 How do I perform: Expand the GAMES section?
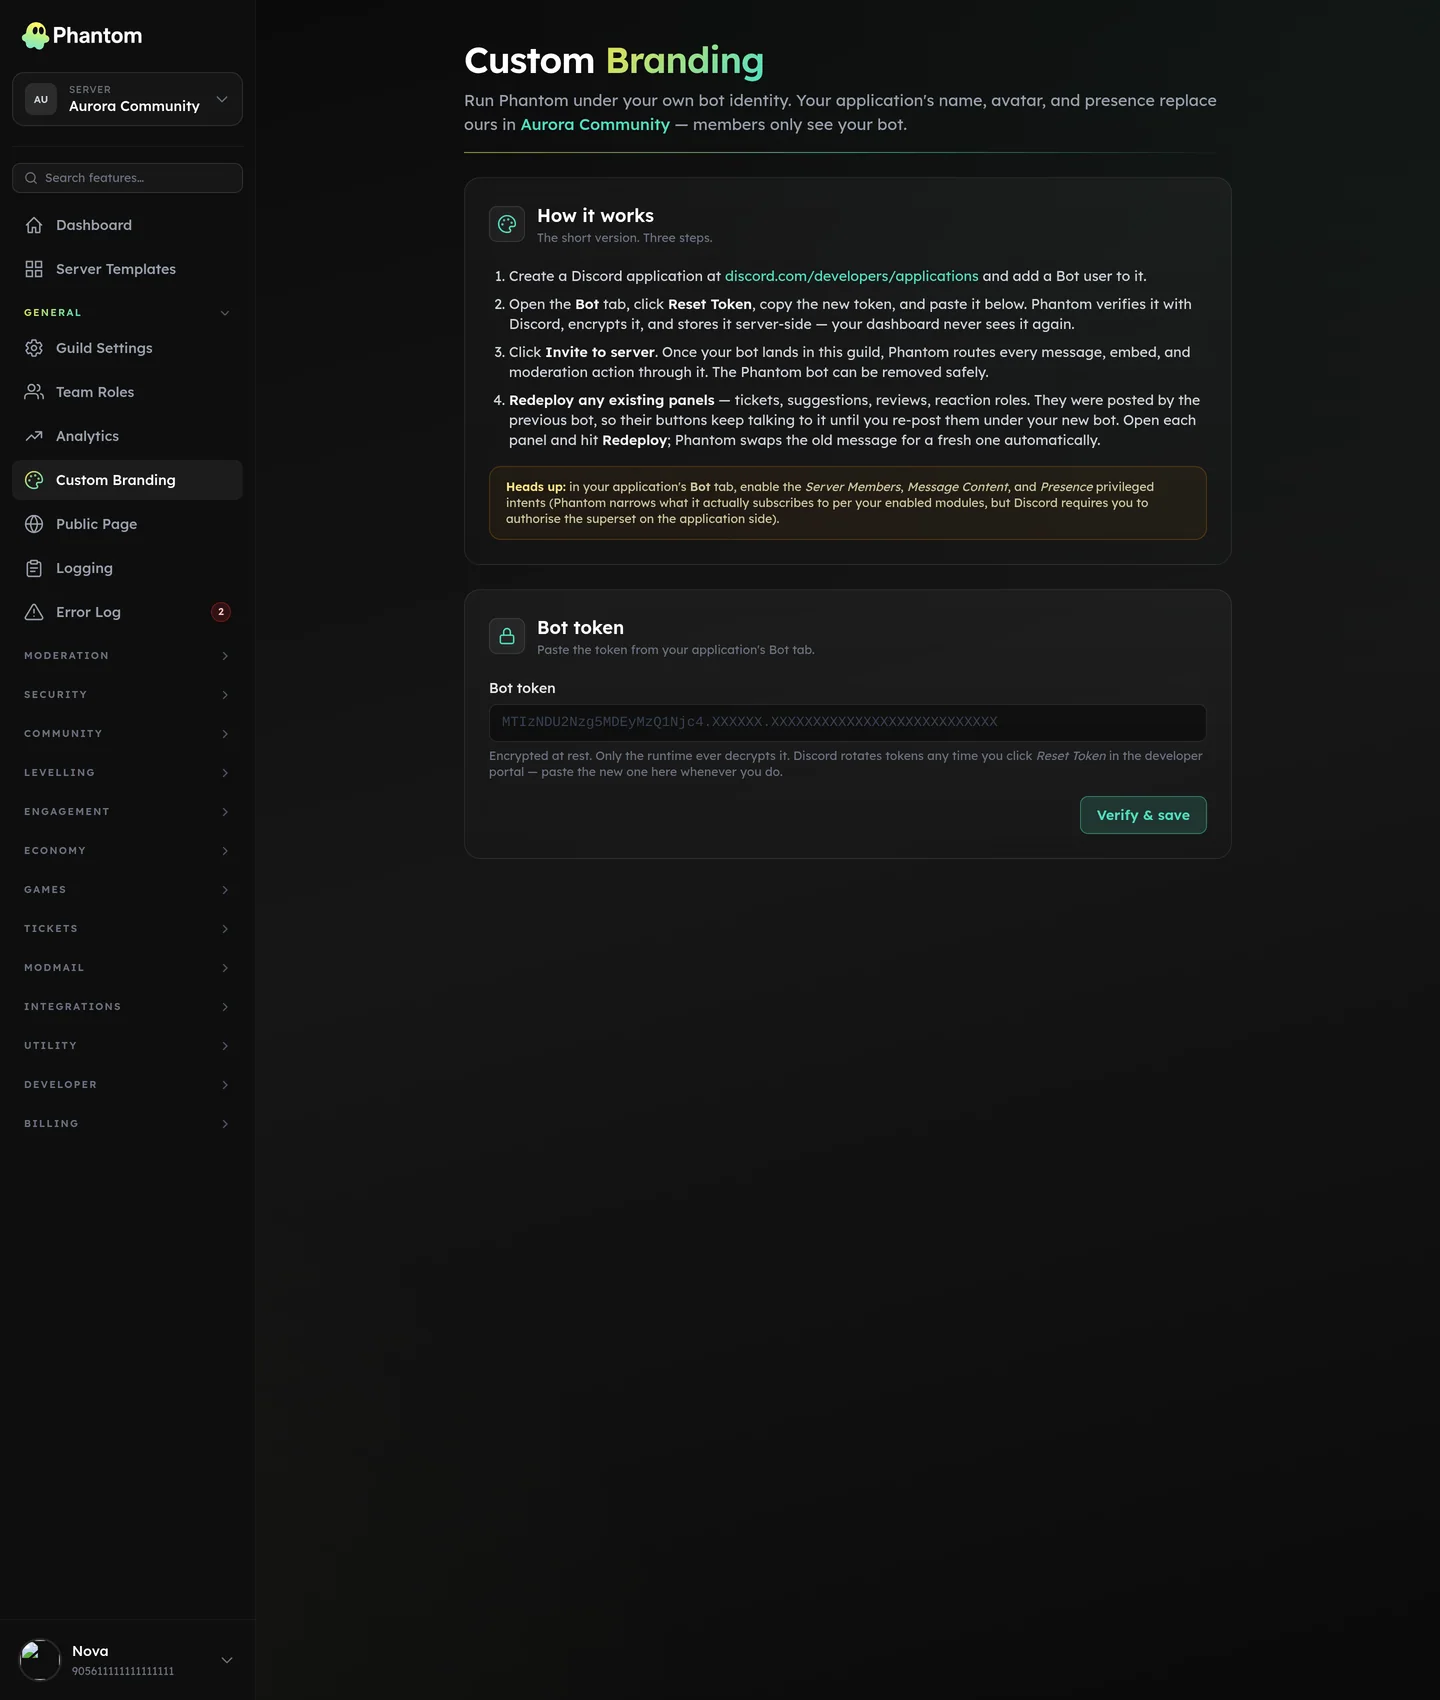click(127, 890)
